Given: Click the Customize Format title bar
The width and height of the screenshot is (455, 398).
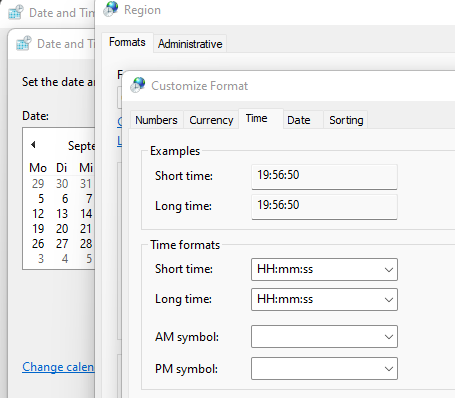Looking at the screenshot, I should (x=289, y=86).
